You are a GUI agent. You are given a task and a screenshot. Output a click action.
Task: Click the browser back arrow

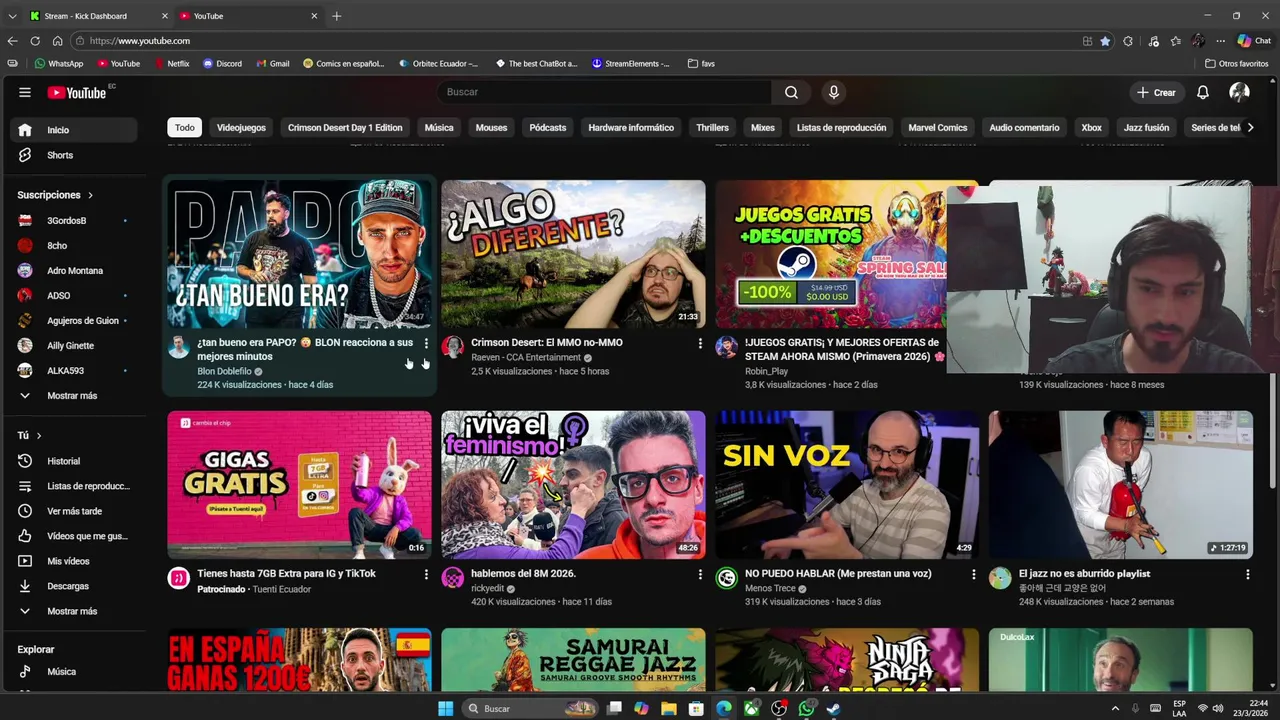click(x=12, y=41)
